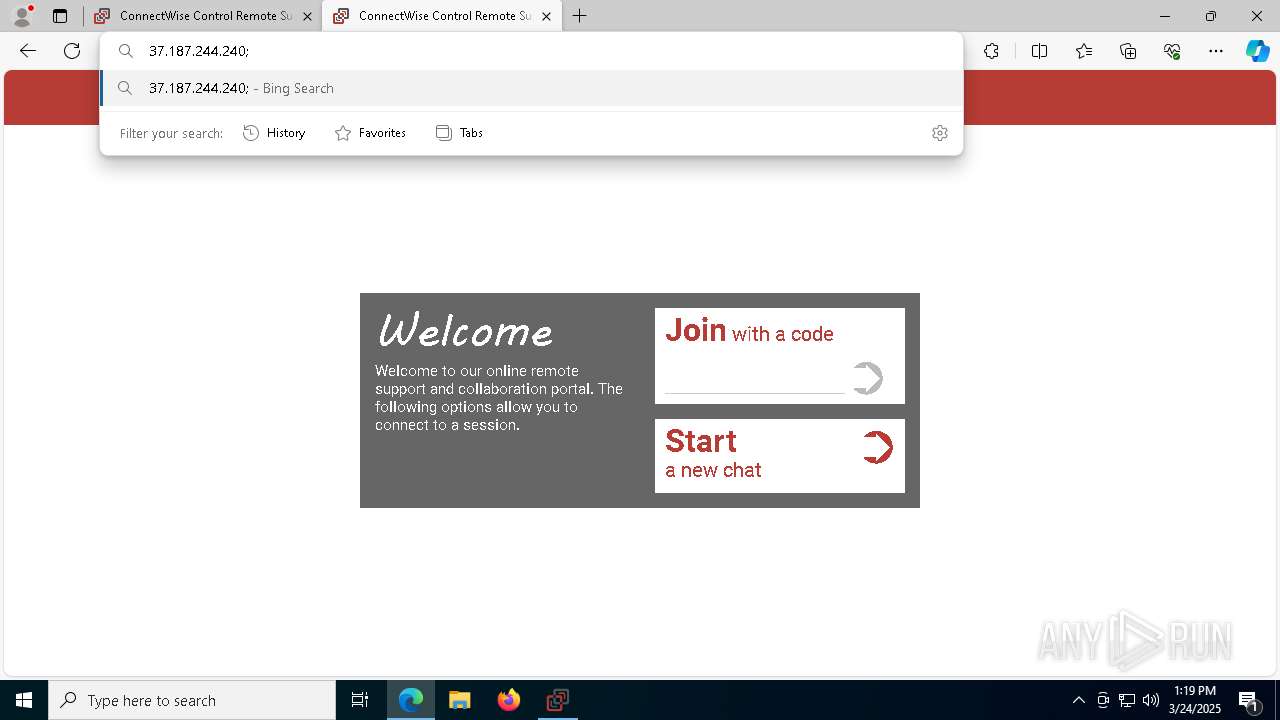
Task: Filter search by Tabs
Action: (x=459, y=133)
